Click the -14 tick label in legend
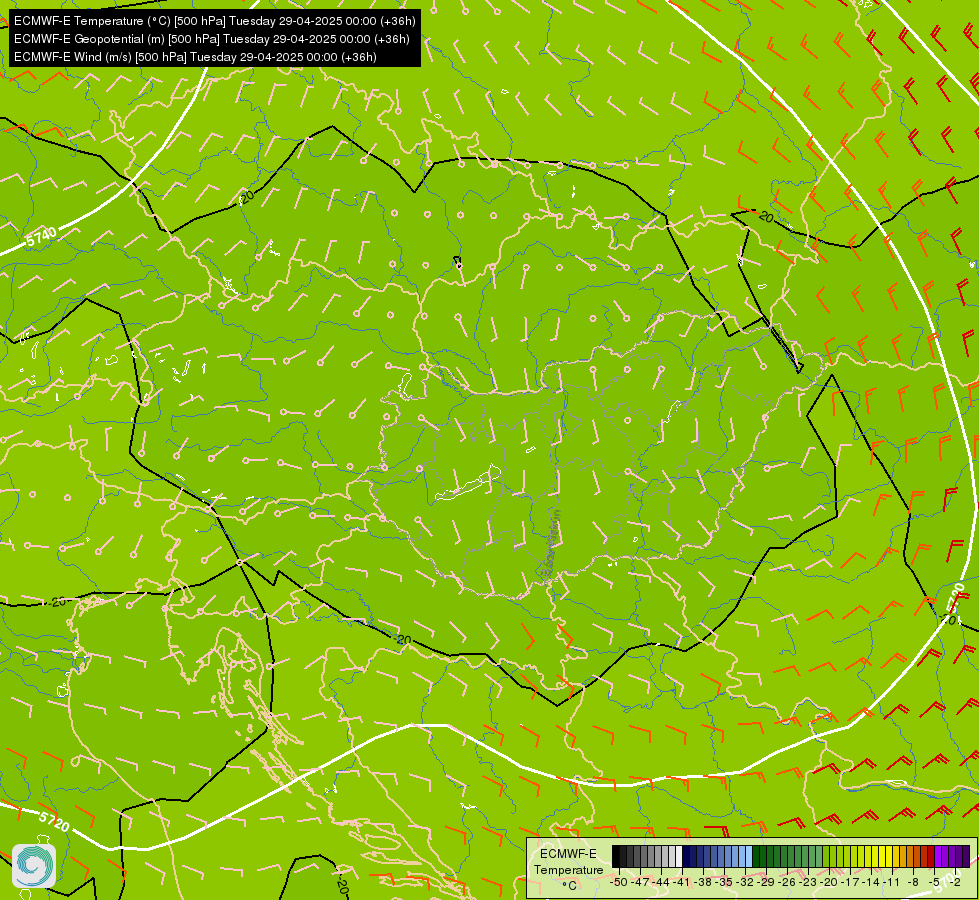This screenshot has height=900, width=979. pos(871,883)
